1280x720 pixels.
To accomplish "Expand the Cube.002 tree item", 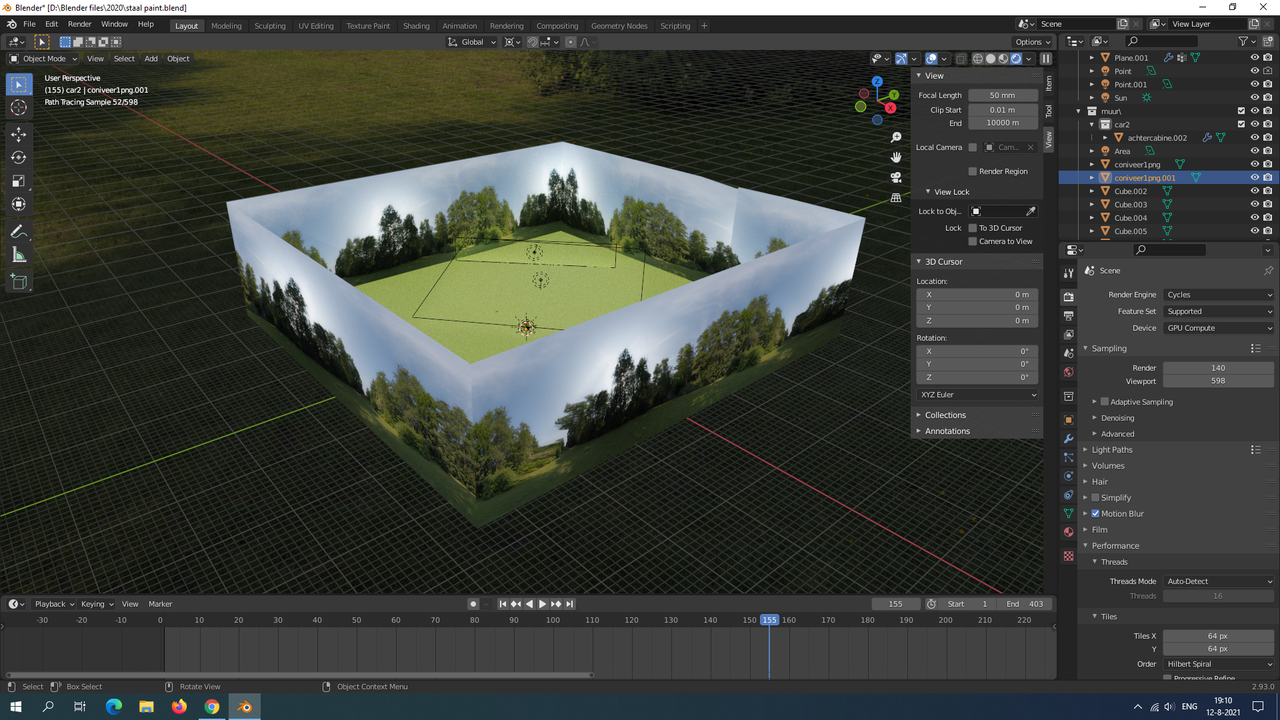I will point(1092,191).
